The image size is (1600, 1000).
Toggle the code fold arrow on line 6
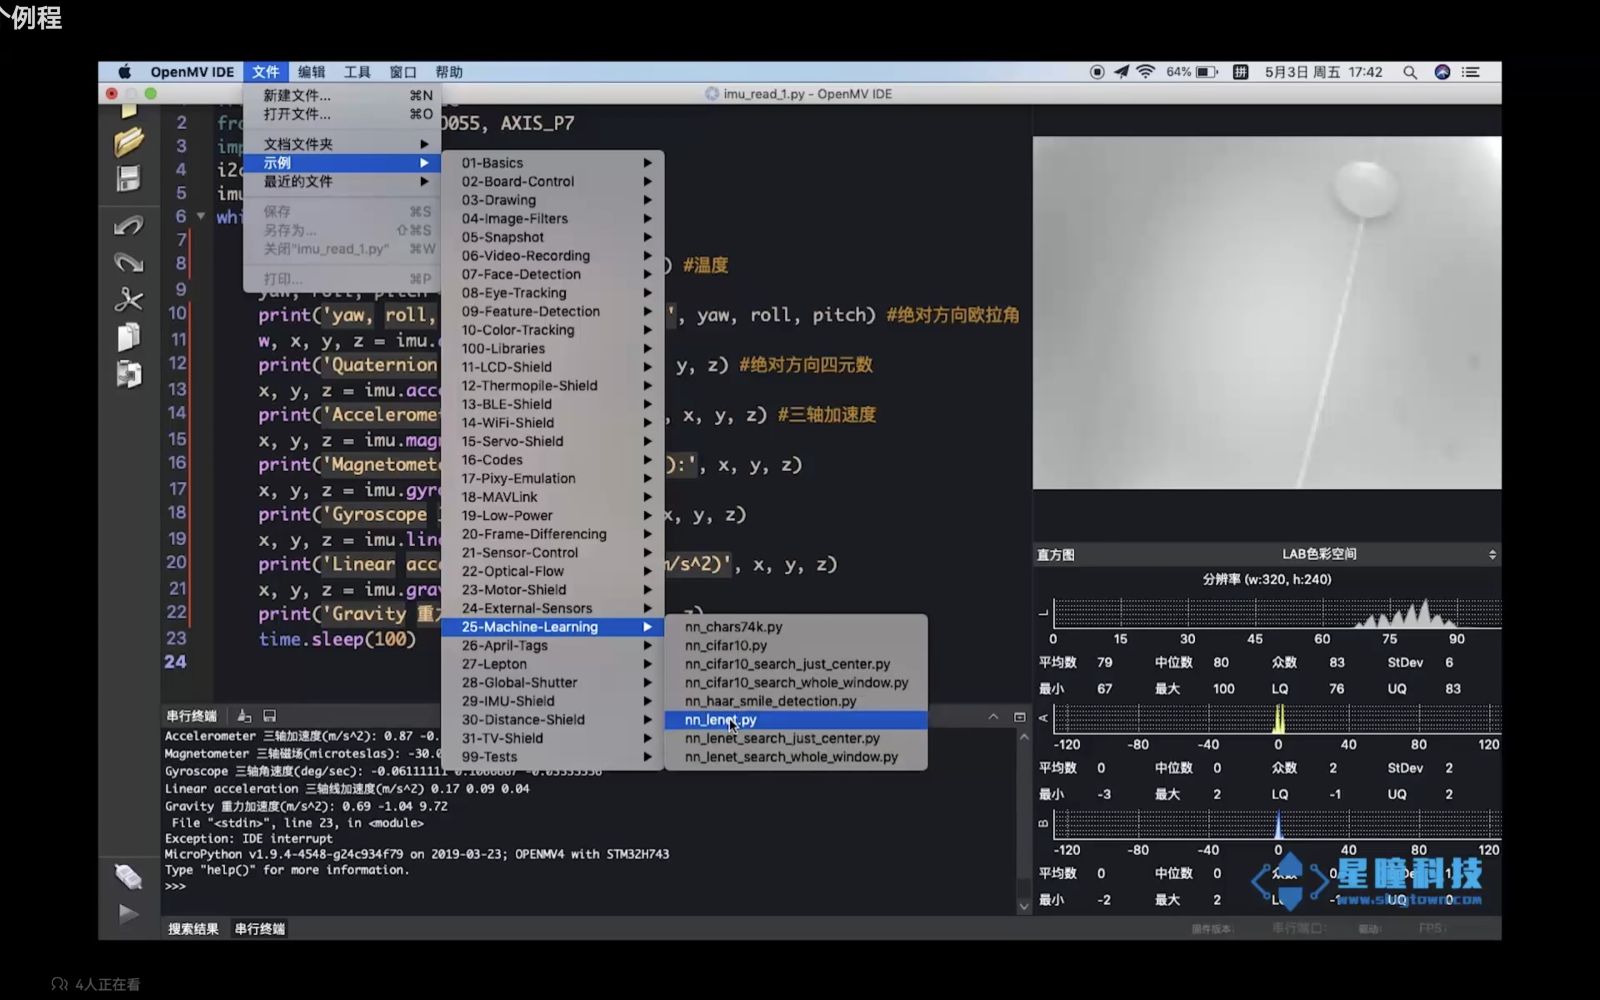[x=201, y=216]
